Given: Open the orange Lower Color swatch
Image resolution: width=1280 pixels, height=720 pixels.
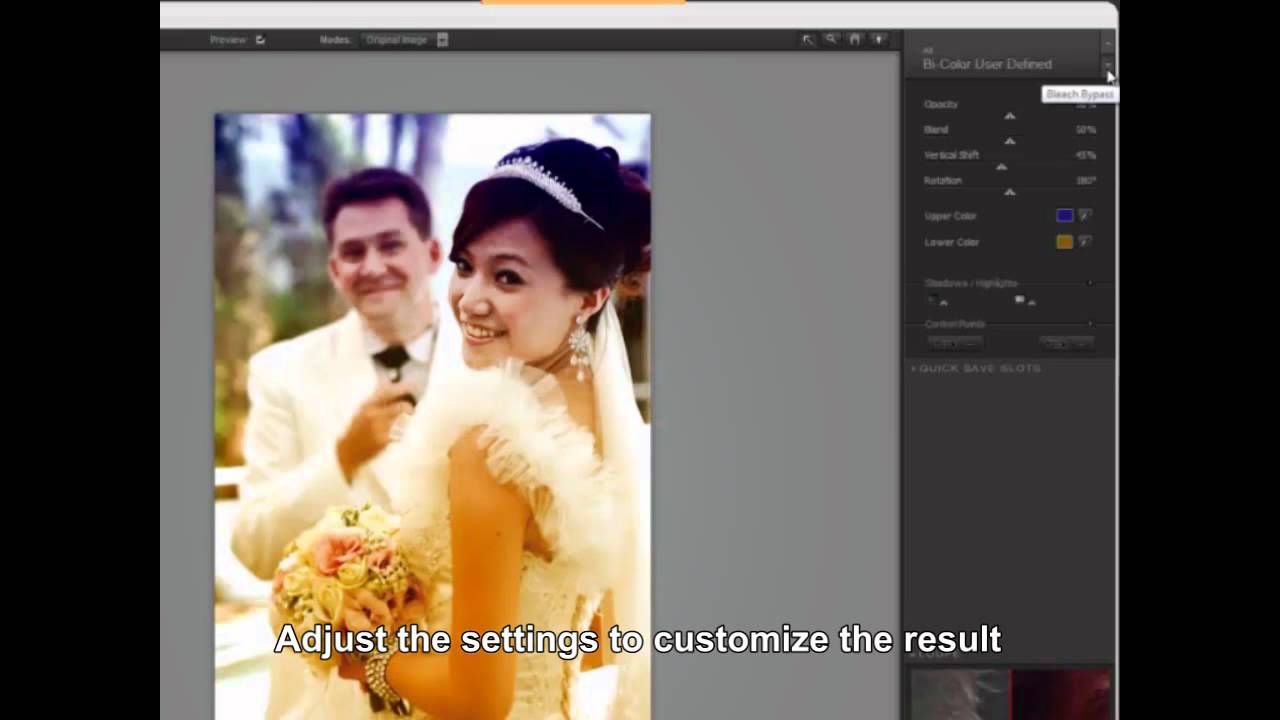Looking at the screenshot, I should click(1065, 242).
